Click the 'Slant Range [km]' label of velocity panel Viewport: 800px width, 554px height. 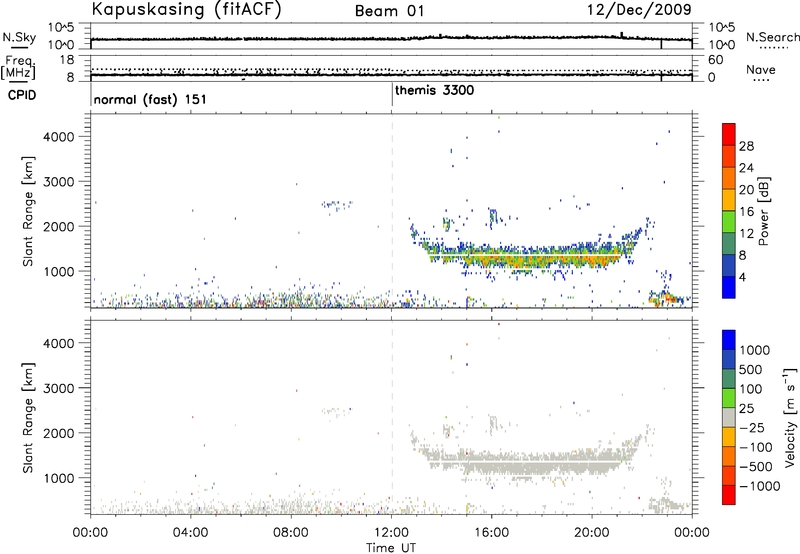pos(28,418)
